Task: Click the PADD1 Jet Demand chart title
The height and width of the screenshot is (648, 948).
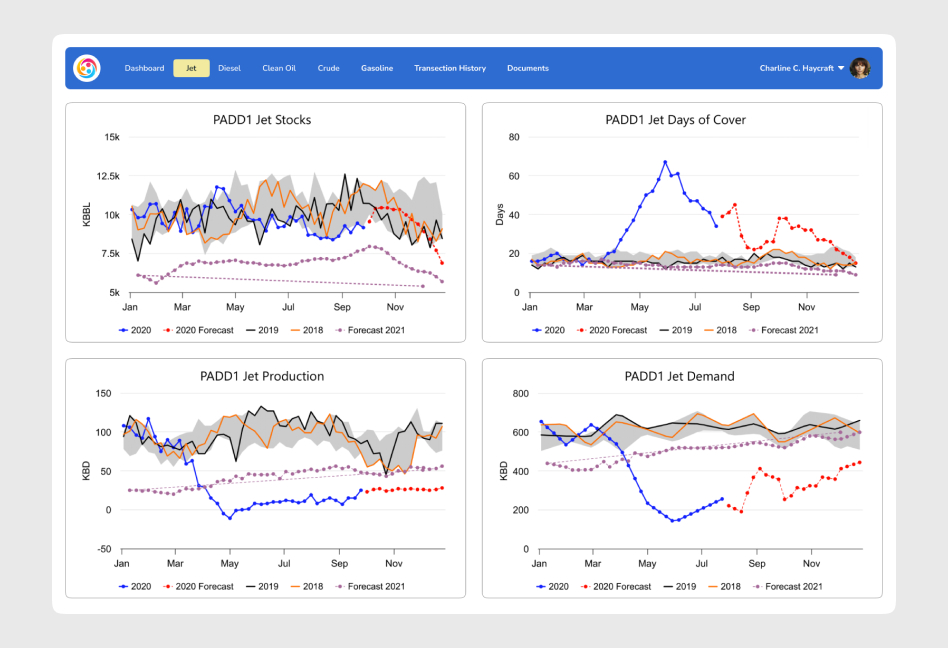Action: pos(680,376)
